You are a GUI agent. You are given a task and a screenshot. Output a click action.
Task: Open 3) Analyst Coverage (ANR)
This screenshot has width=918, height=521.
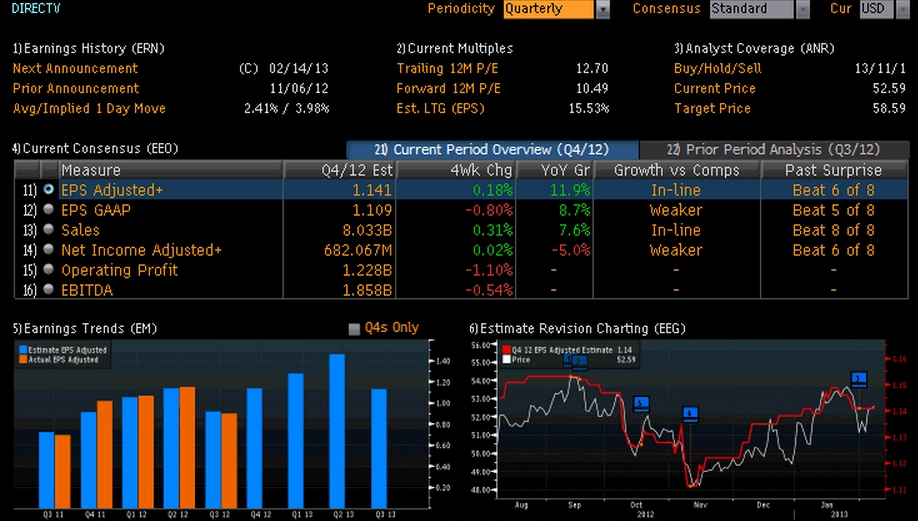(754, 48)
